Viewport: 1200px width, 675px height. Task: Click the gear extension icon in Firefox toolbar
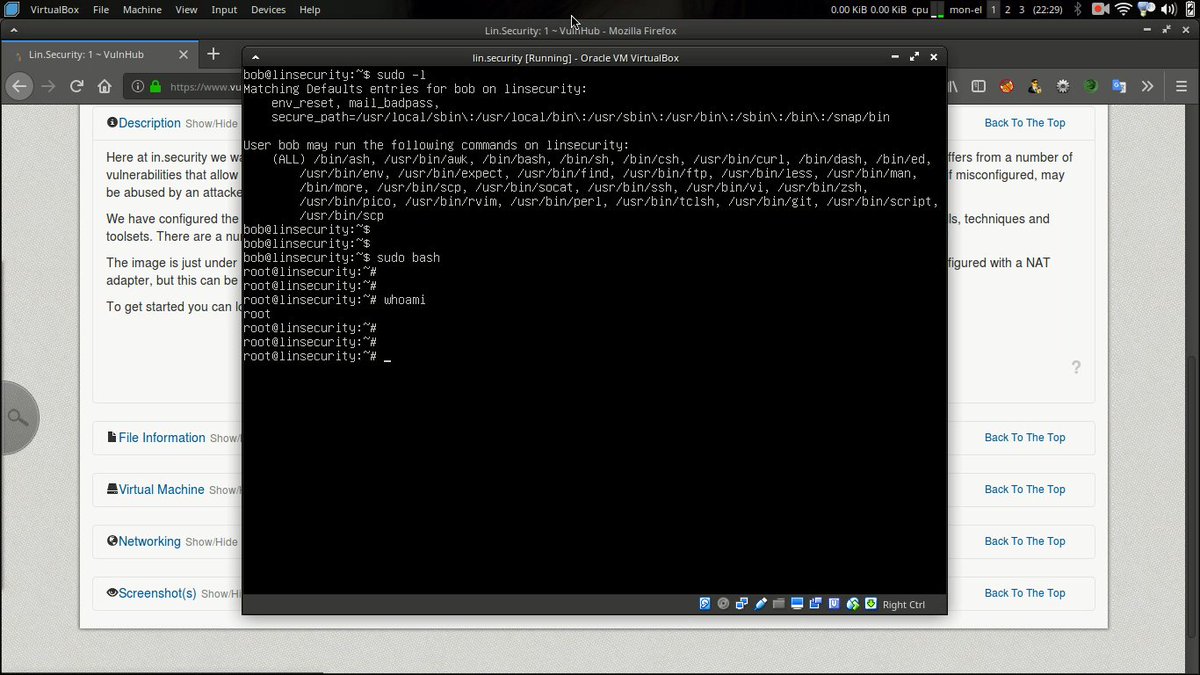[x=1063, y=87]
